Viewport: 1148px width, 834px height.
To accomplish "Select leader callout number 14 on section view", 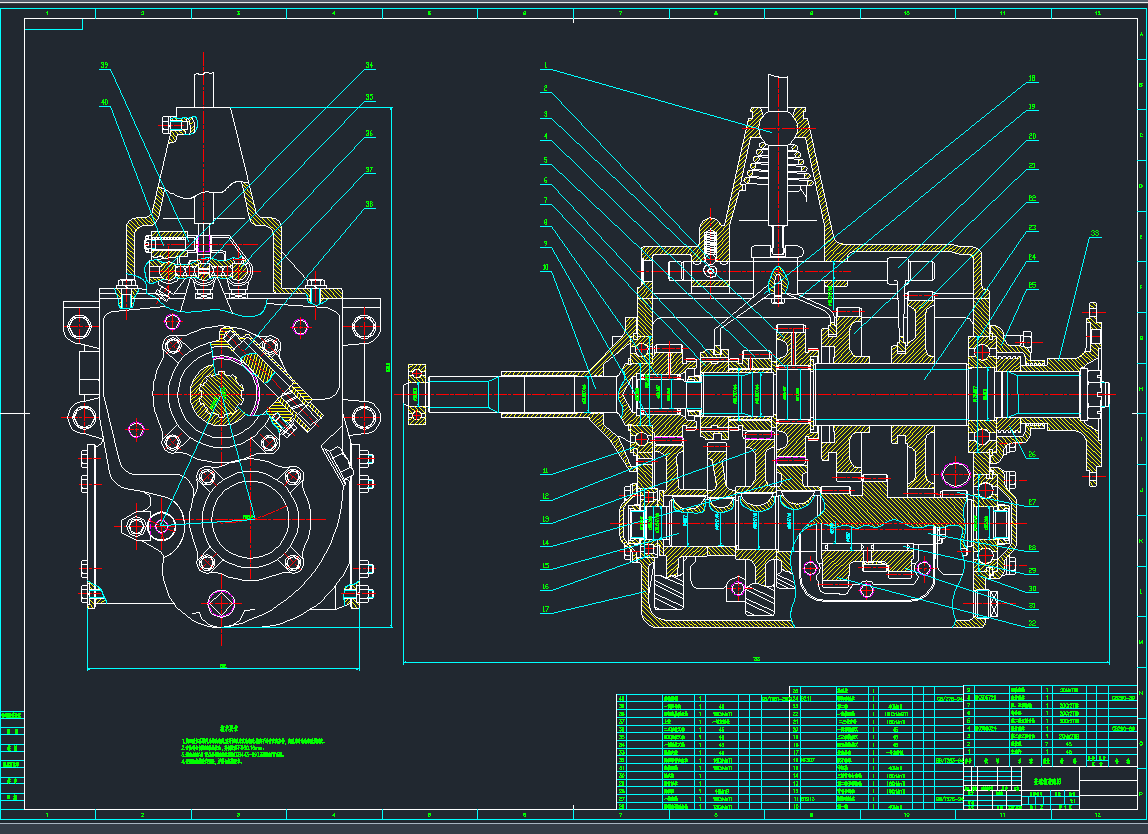I will 545,543.
